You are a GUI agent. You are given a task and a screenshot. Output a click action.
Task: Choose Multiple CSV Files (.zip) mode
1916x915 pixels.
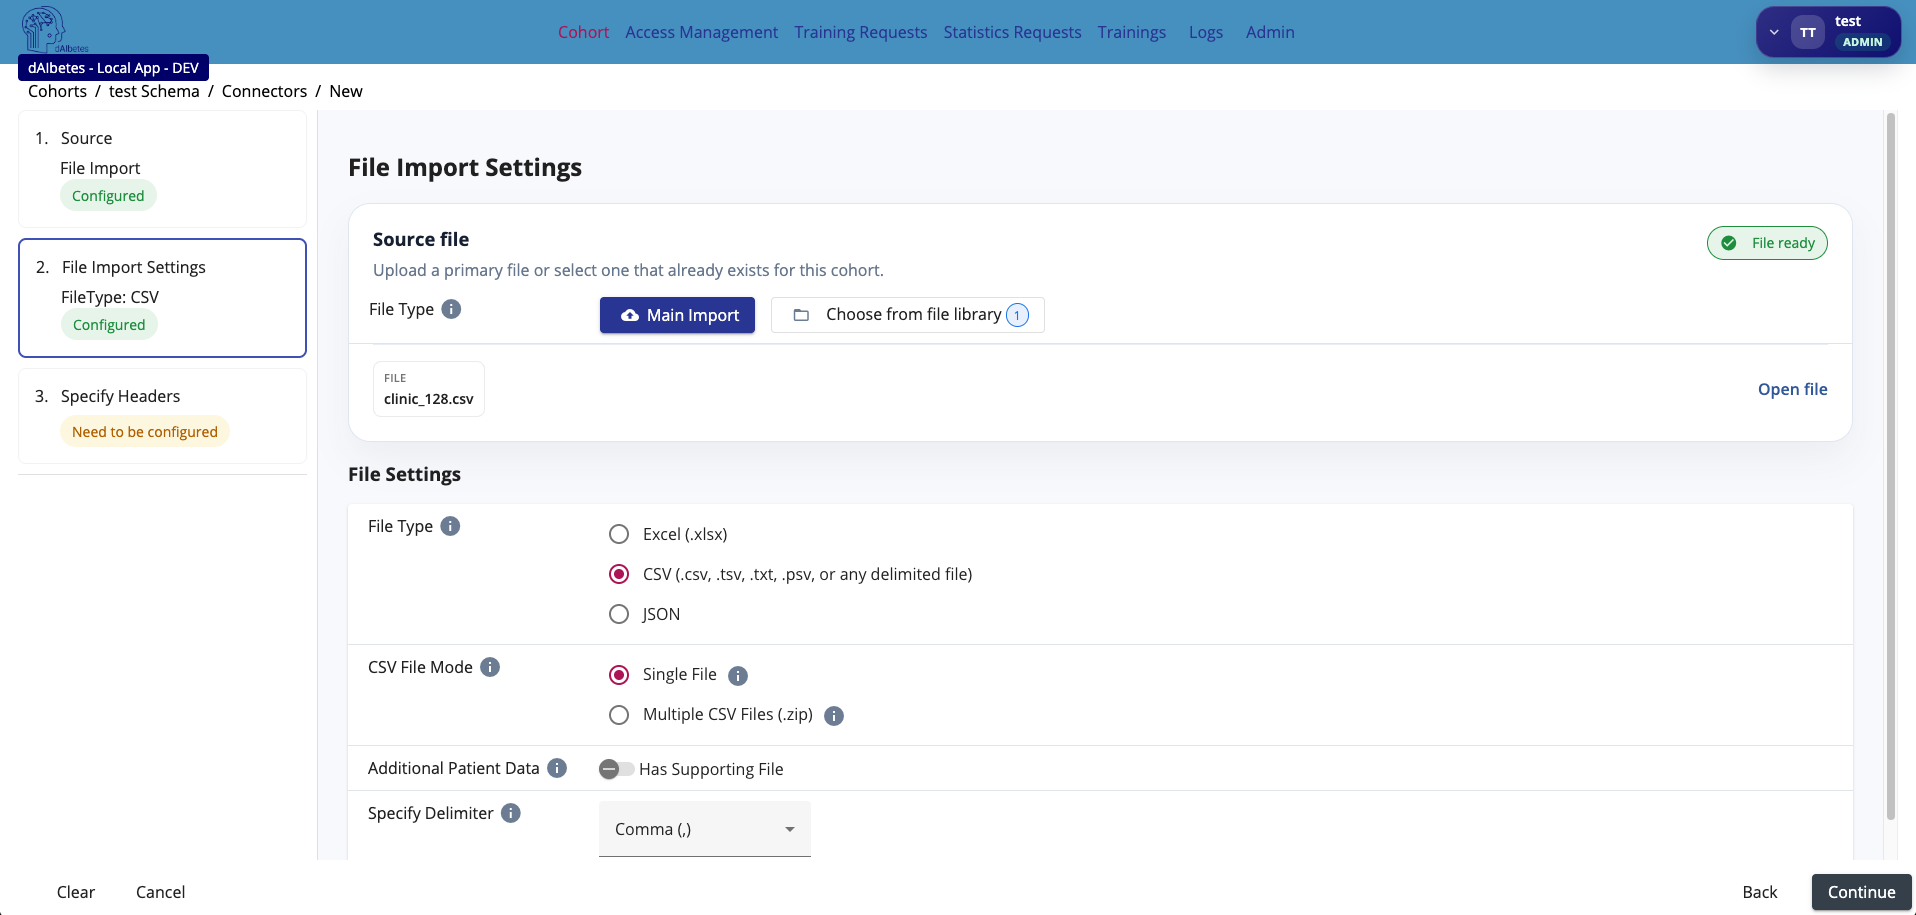coord(619,715)
